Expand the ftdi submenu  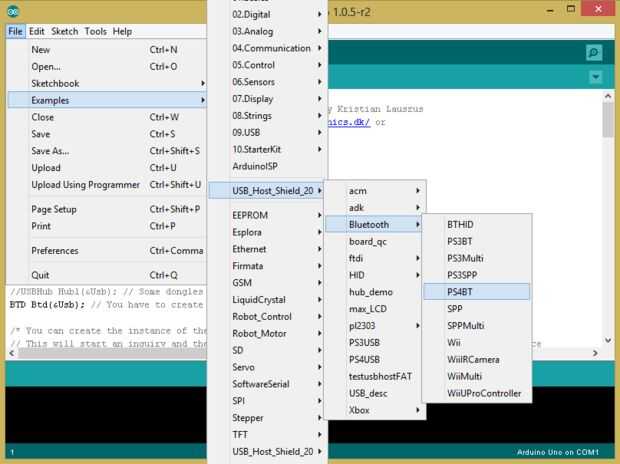pyautogui.click(x=375, y=258)
